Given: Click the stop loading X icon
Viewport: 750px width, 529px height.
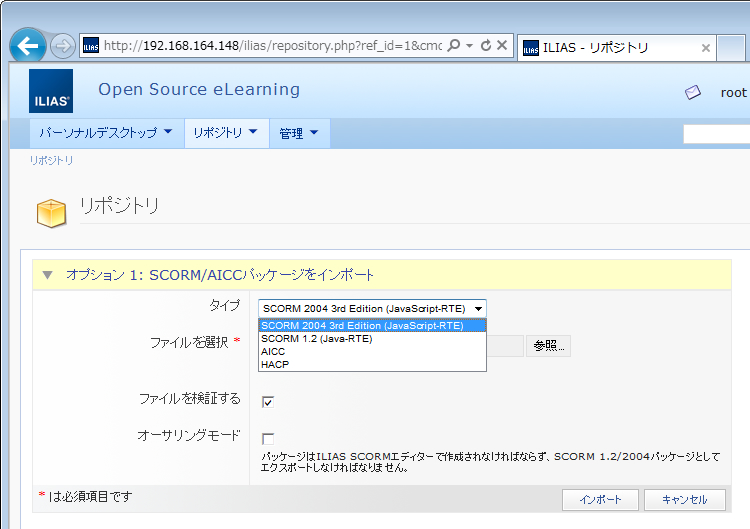Looking at the screenshot, I should 502,46.
